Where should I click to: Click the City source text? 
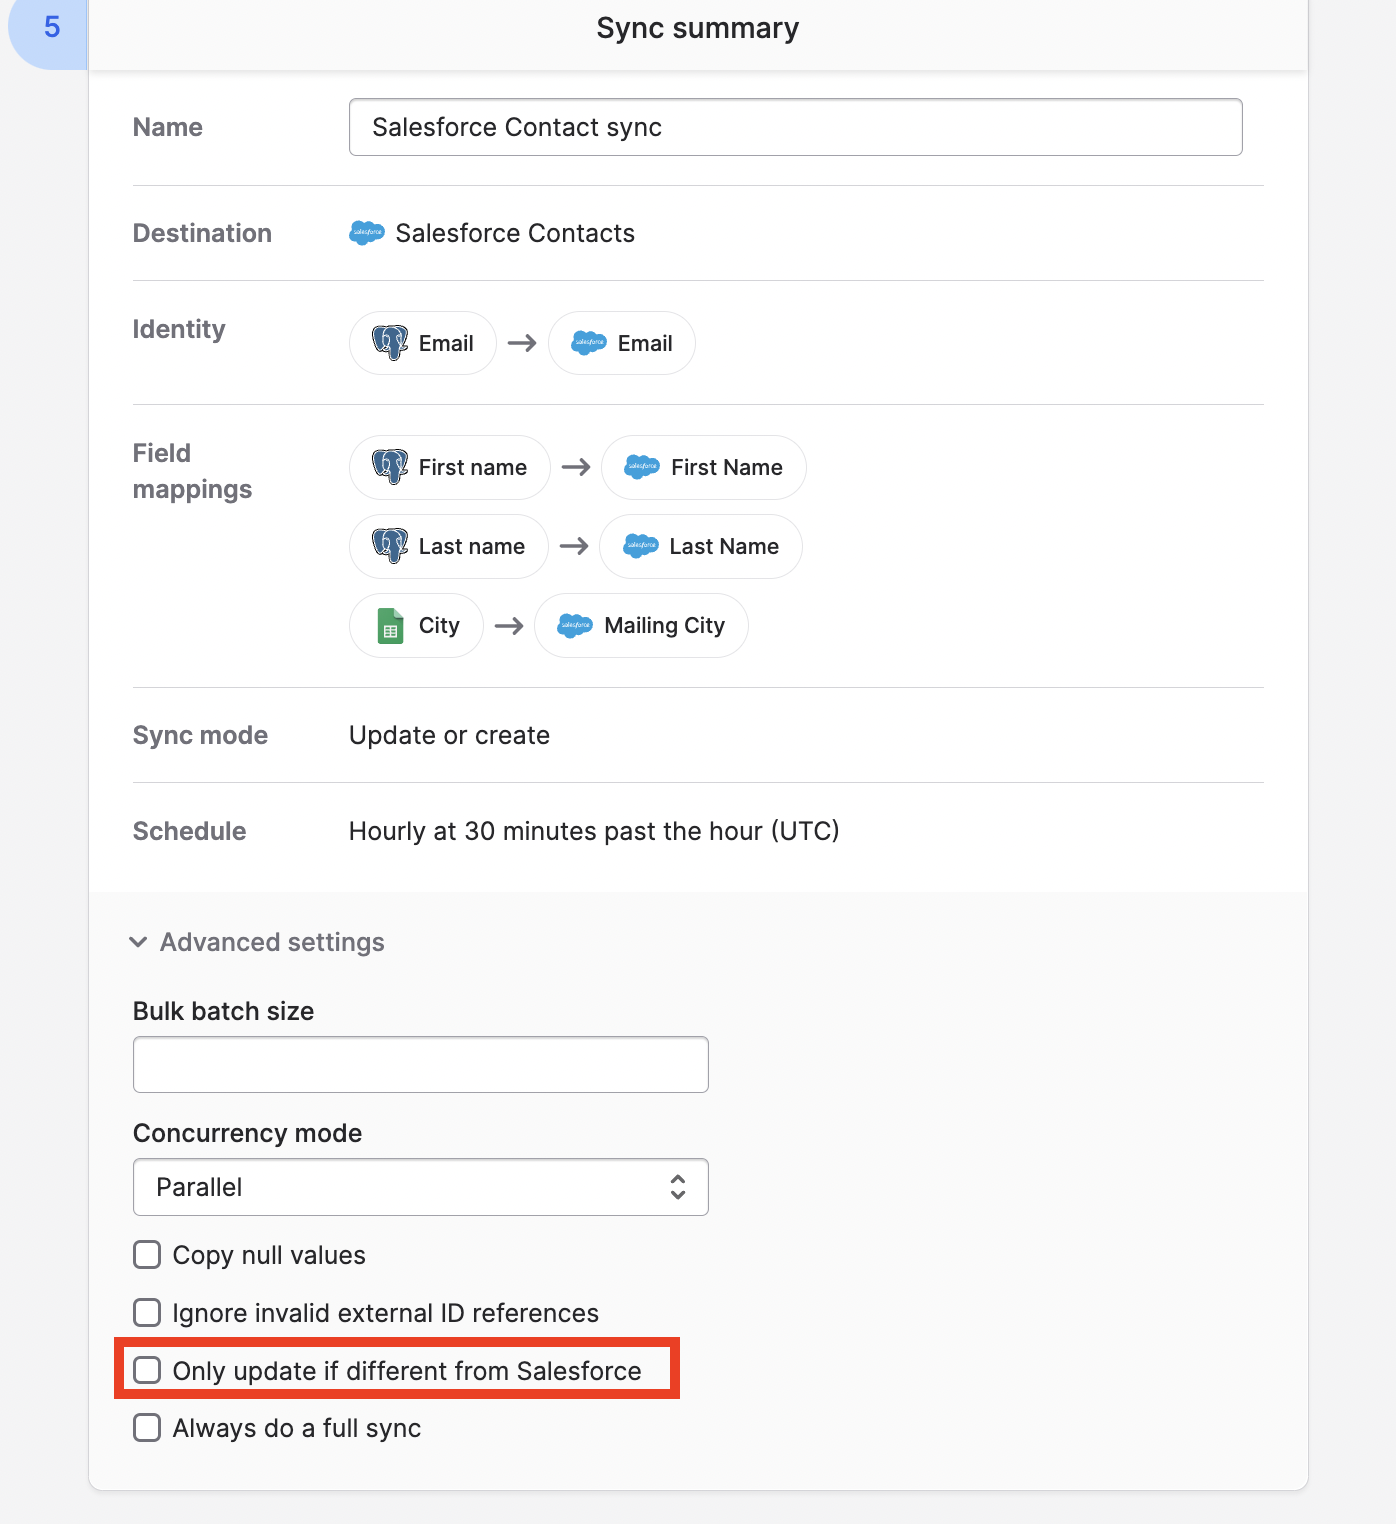439,626
